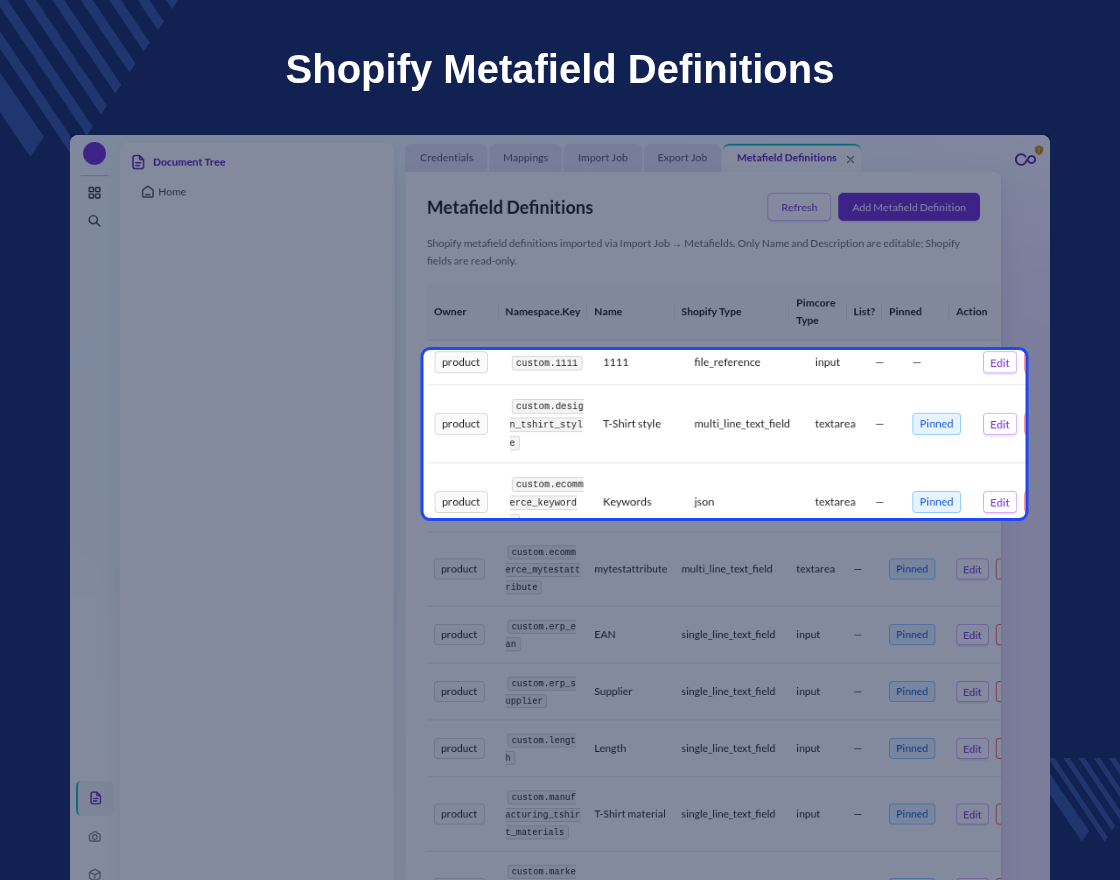The image size is (1120, 880).
Task: Select the Metafield Definitions tab
Action: [x=786, y=158]
